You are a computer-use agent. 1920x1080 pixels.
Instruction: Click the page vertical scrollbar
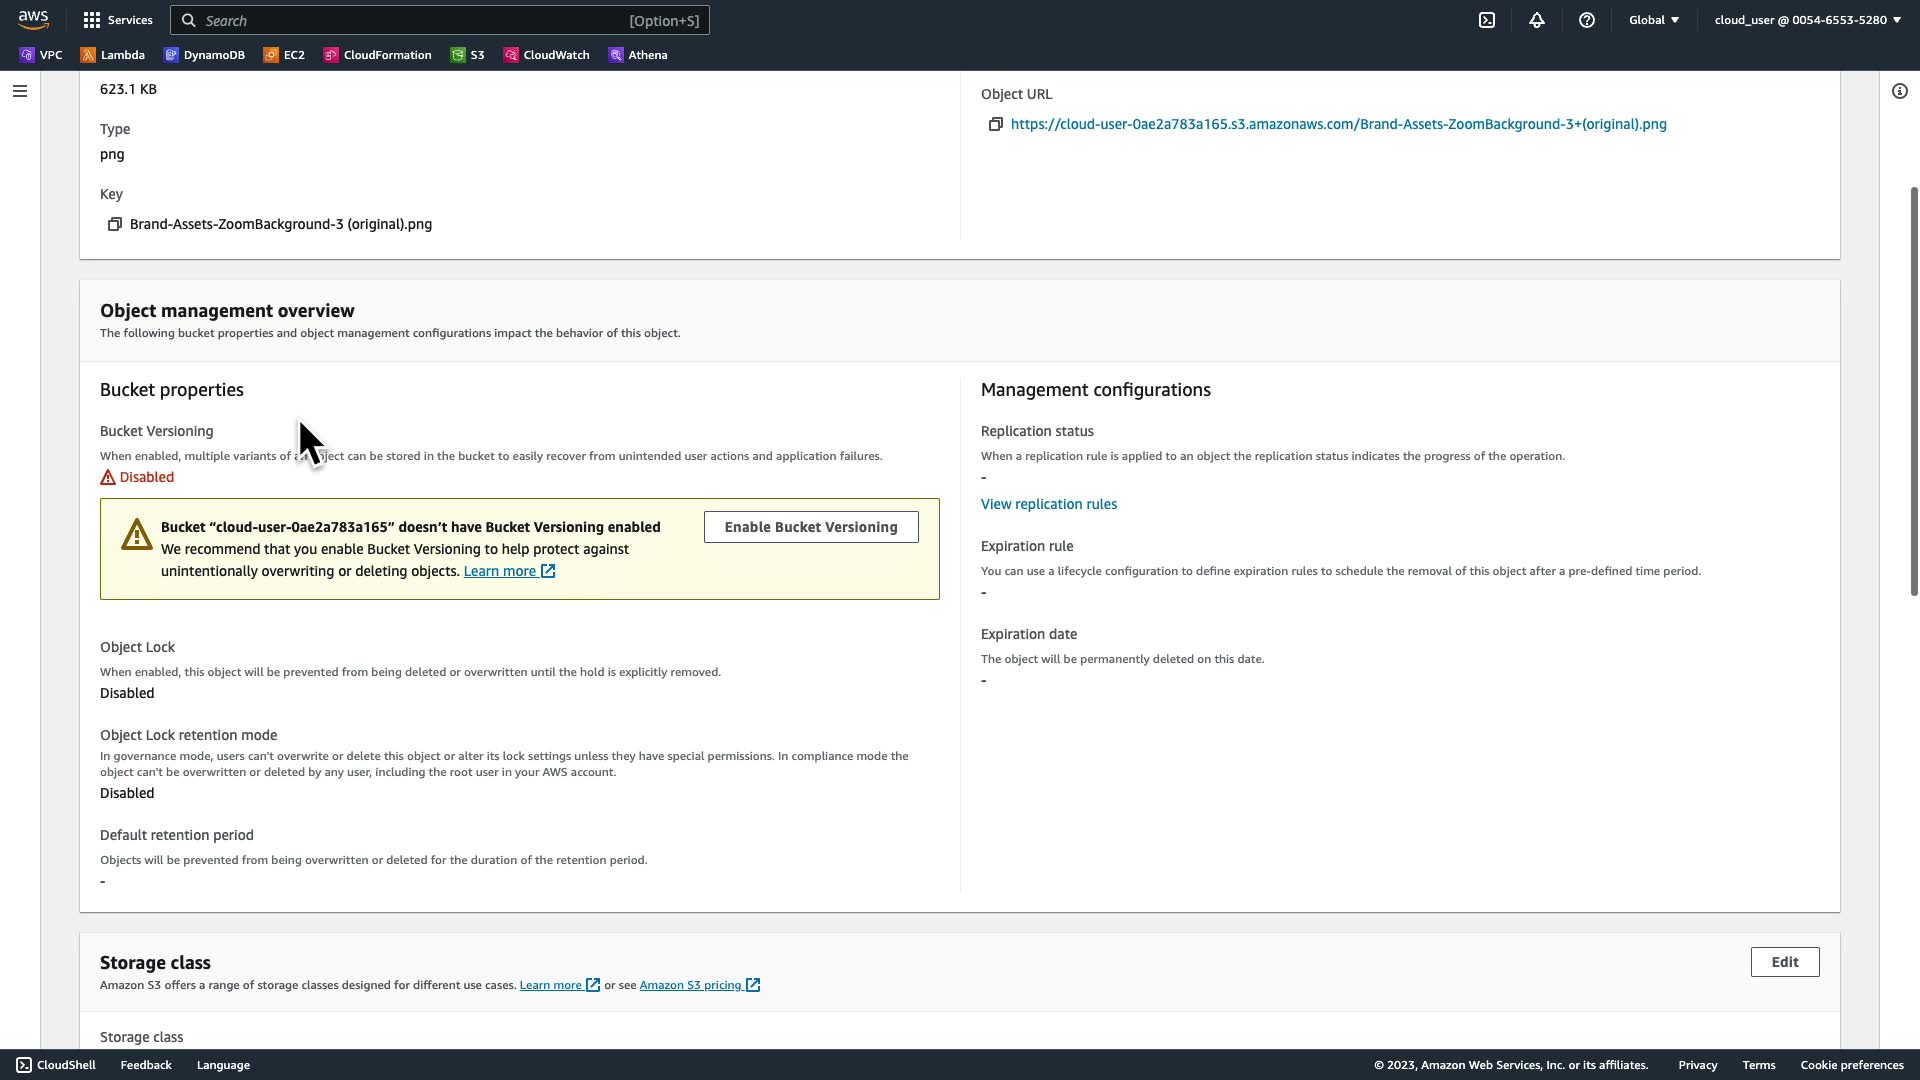click(1914, 390)
